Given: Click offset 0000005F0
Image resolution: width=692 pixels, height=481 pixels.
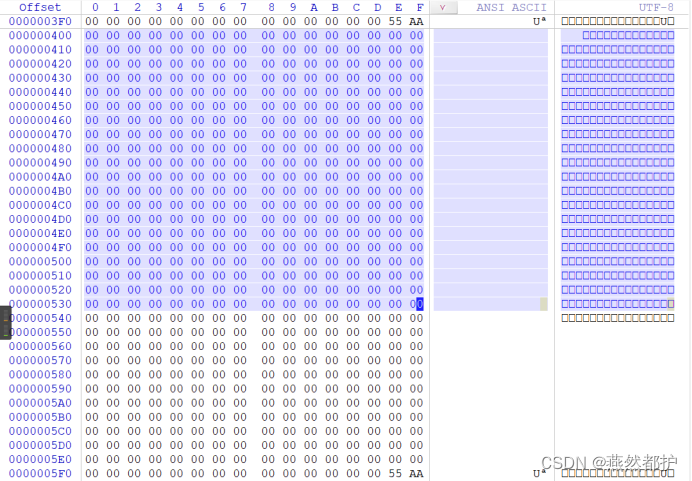Looking at the screenshot, I should pos(40,473).
